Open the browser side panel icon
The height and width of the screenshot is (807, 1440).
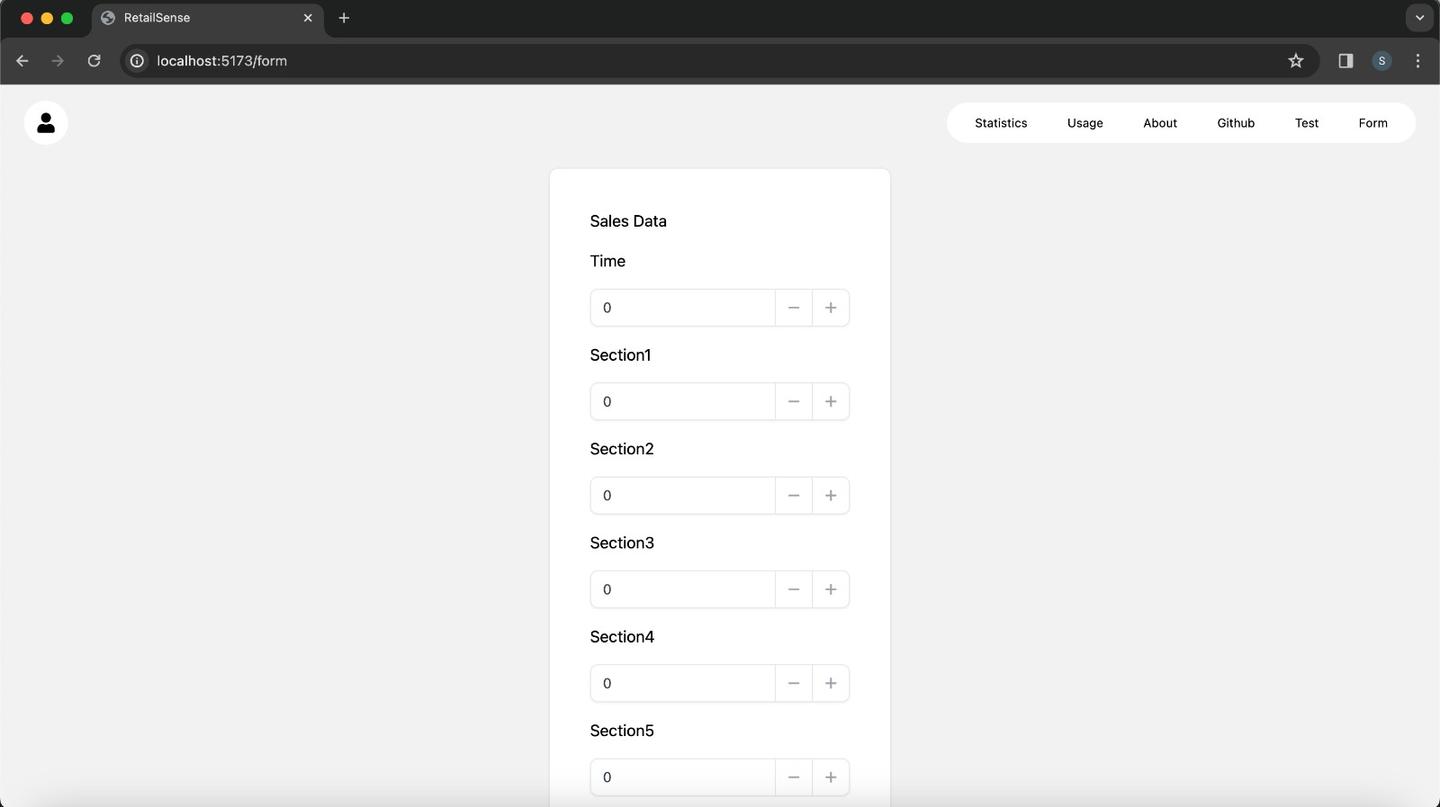[x=1346, y=61]
